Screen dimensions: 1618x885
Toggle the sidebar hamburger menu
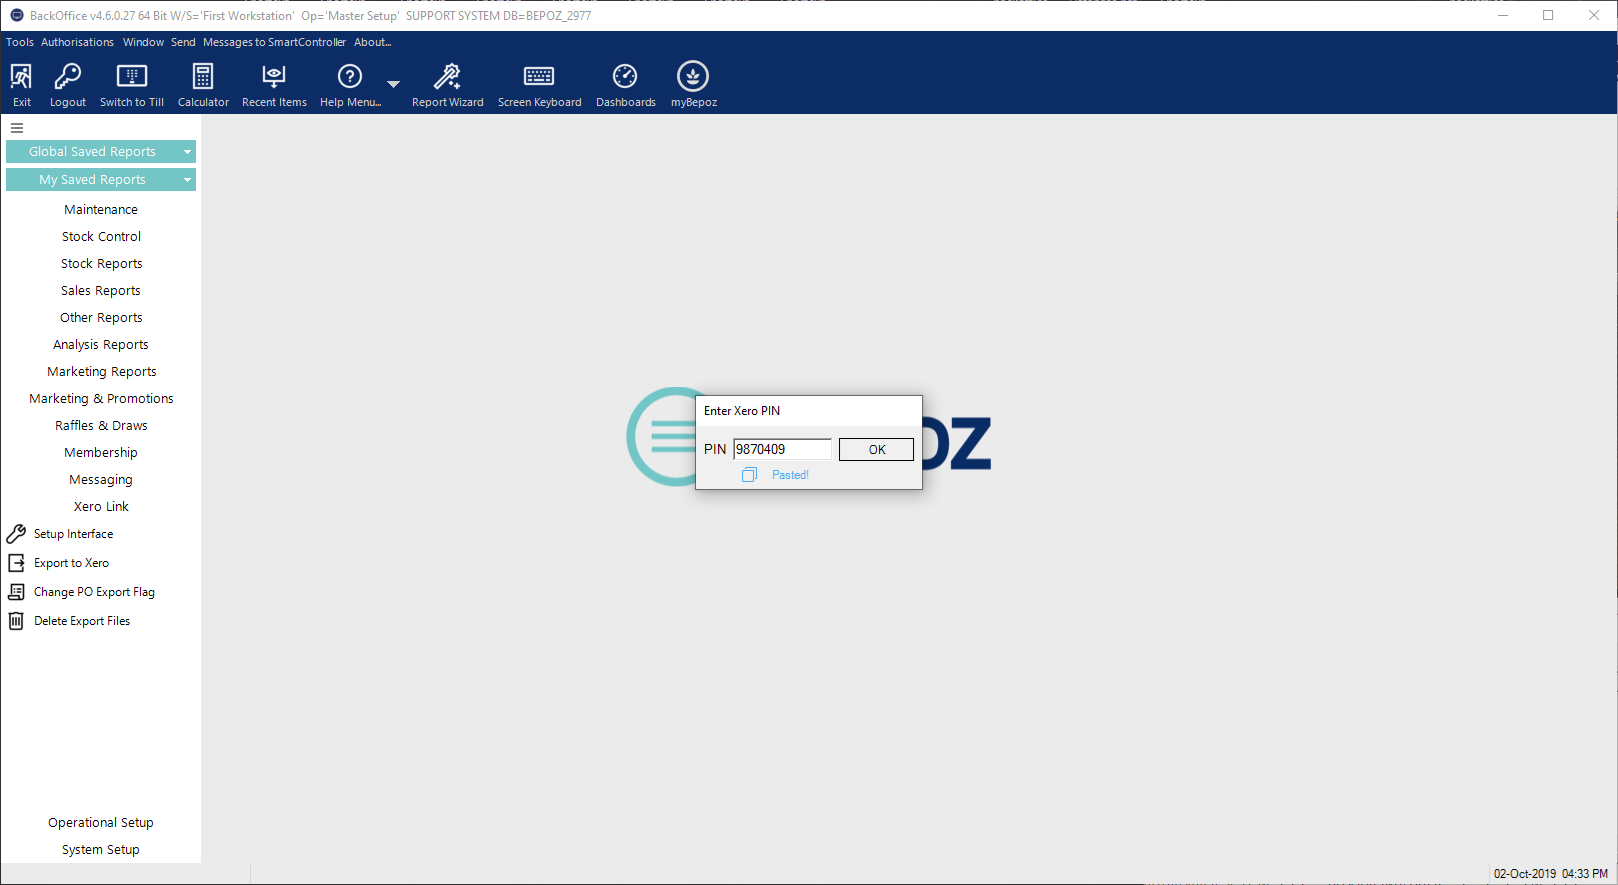(17, 128)
